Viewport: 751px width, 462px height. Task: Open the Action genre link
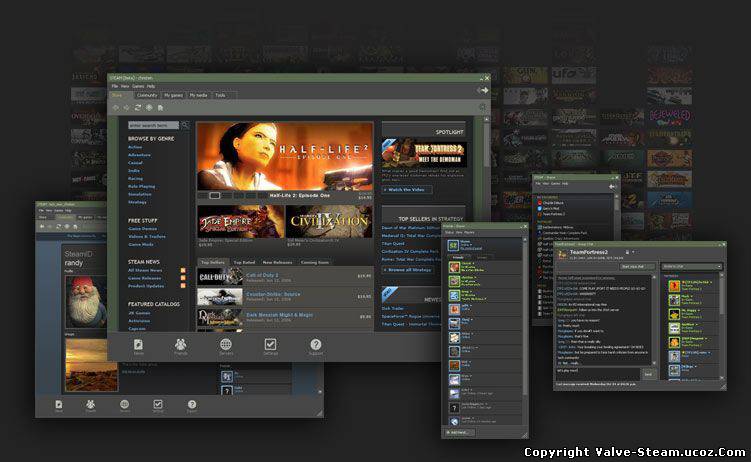pos(135,147)
